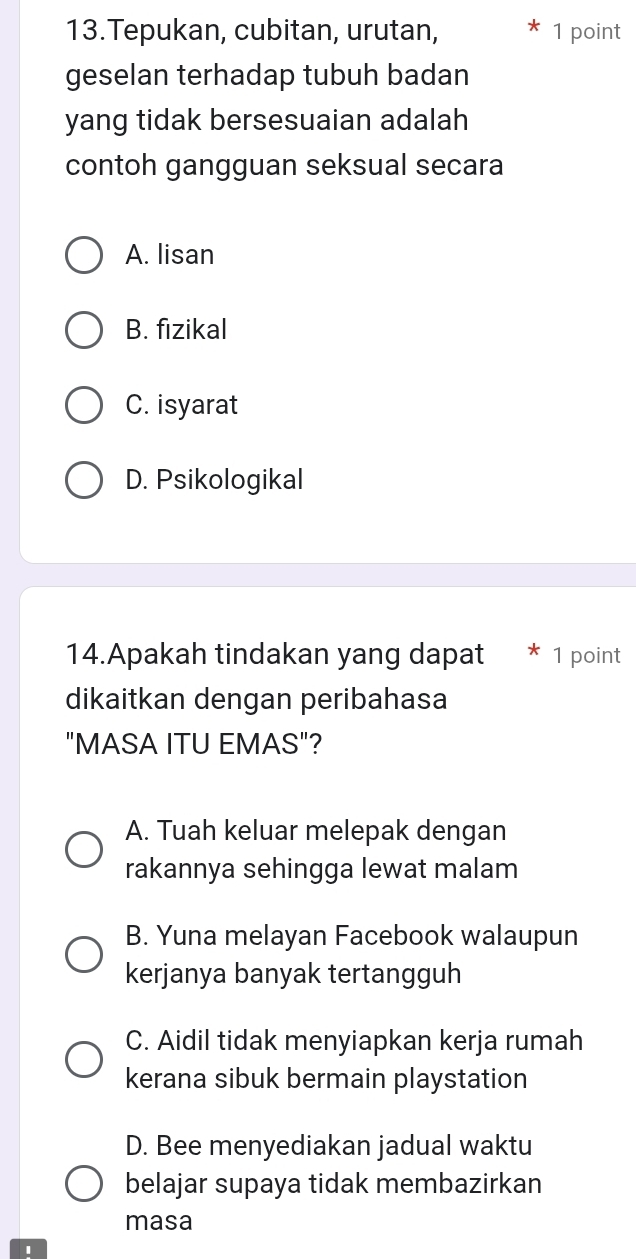This screenshot has height=1259, width=636.
Task: Pick radio for 'D. Bee menyediakan jadual'
Action: (84, 1183)
